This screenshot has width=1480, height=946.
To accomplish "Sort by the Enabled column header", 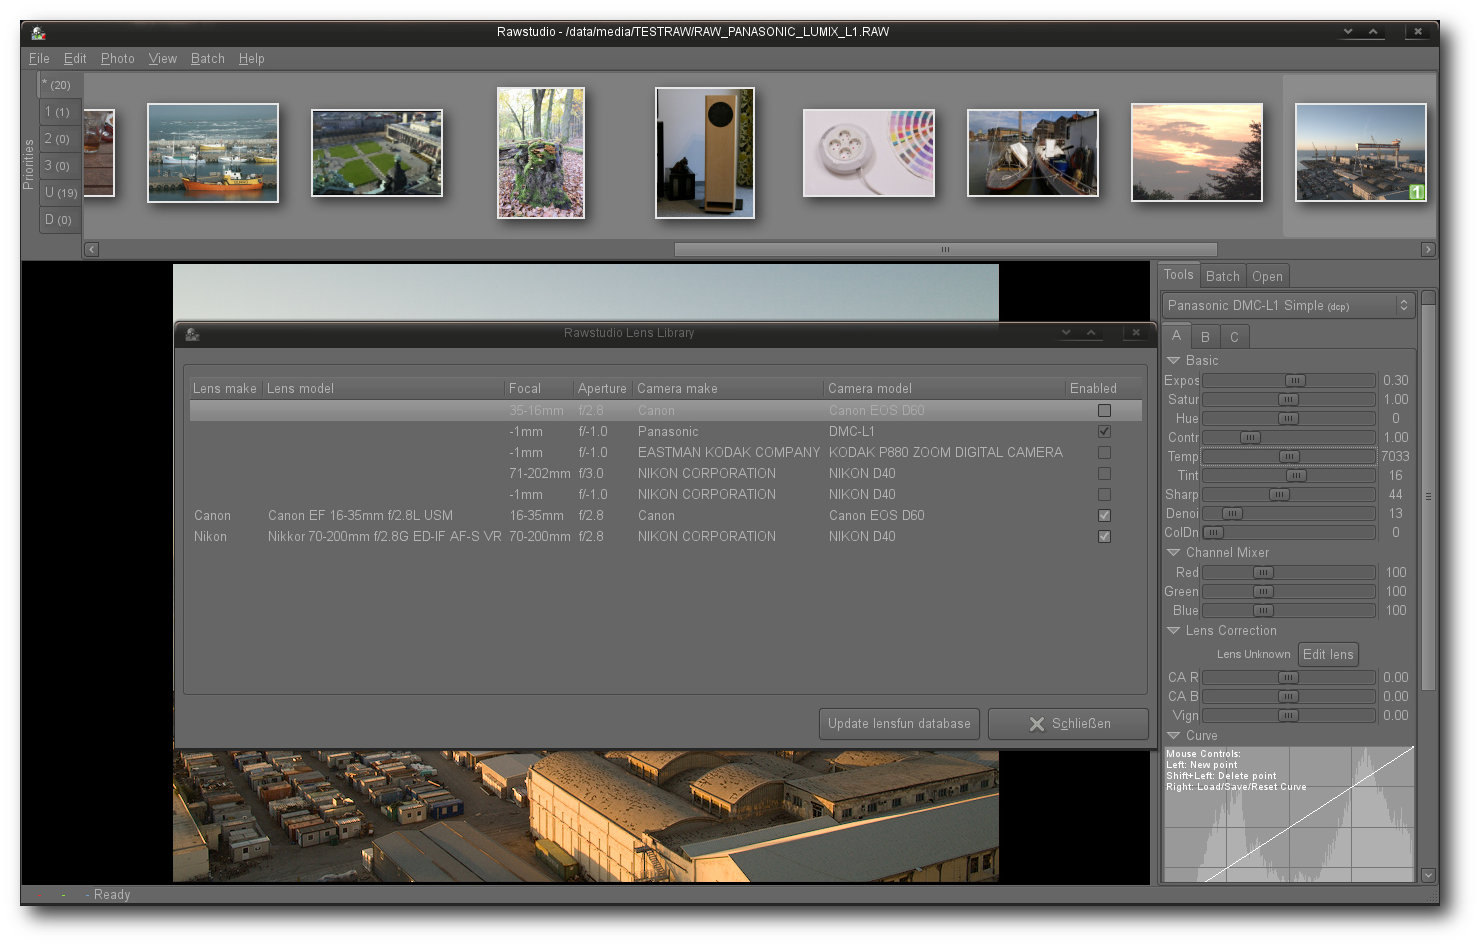I will point(1104,388).
